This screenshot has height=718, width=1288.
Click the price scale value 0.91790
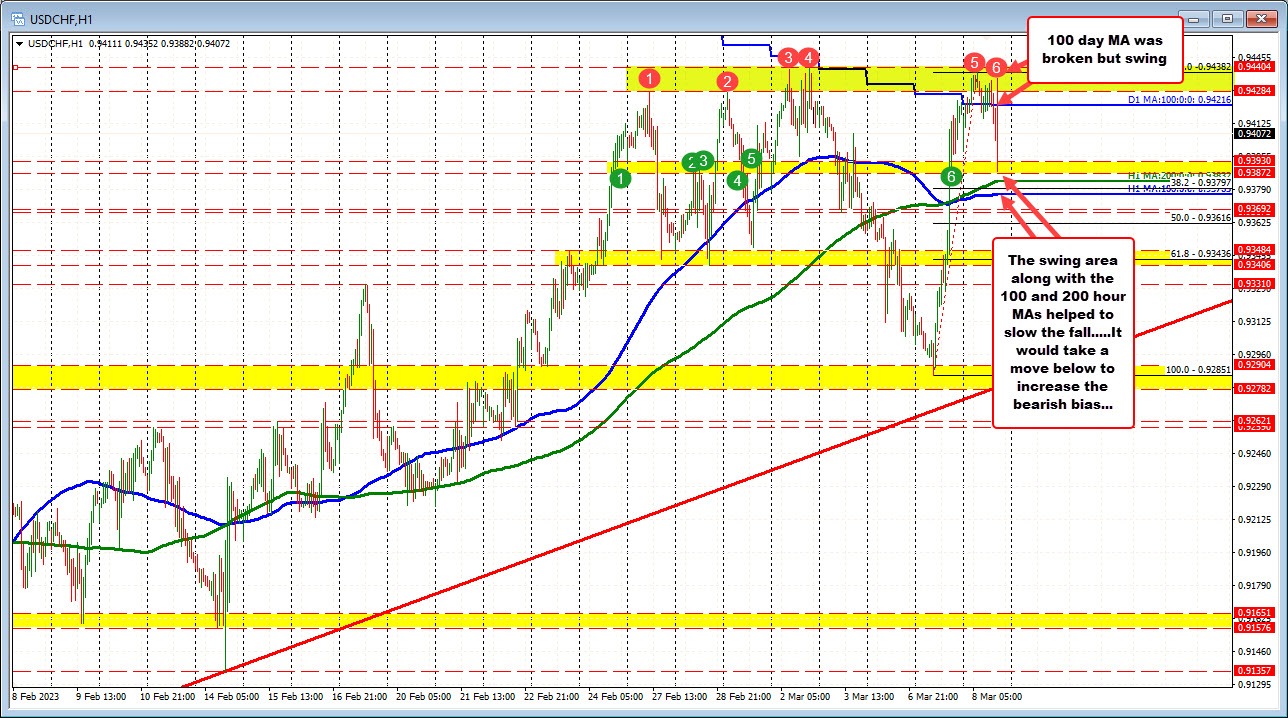point(1253,586)
